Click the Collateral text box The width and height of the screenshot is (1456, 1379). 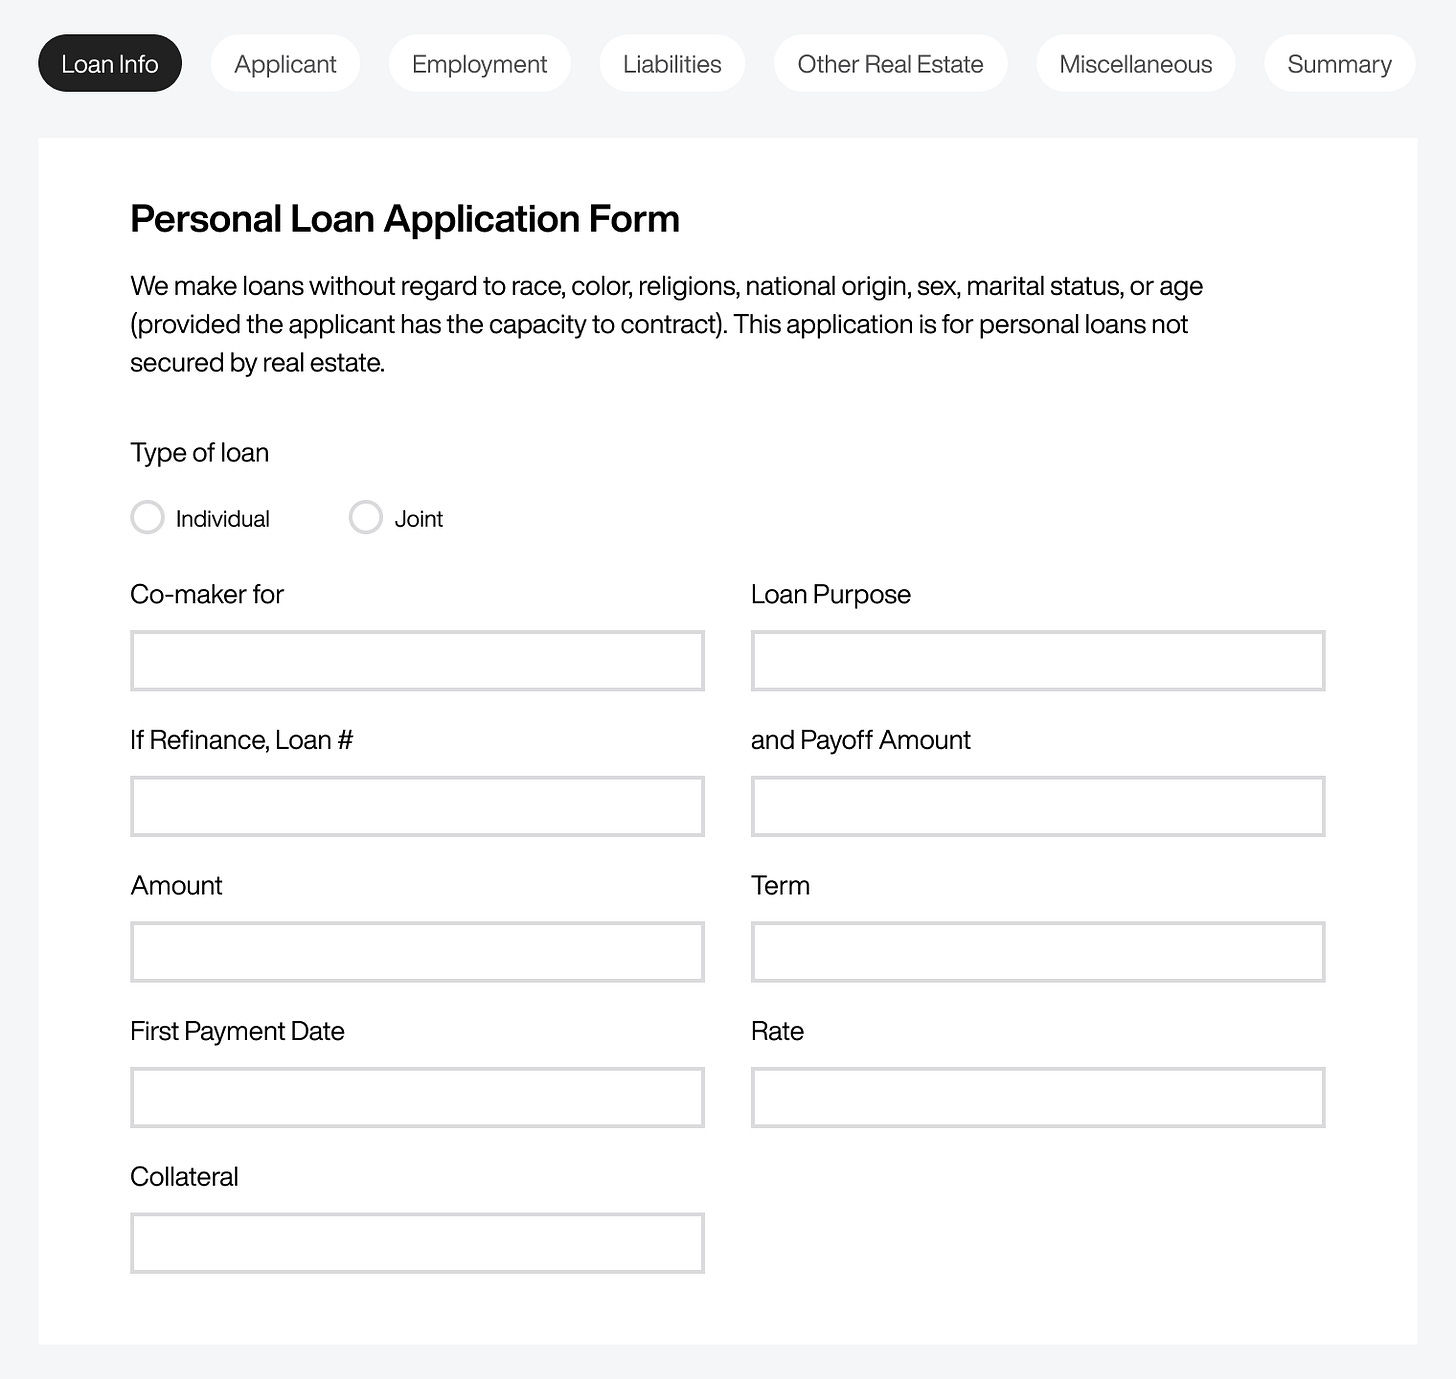[417, 1243]
